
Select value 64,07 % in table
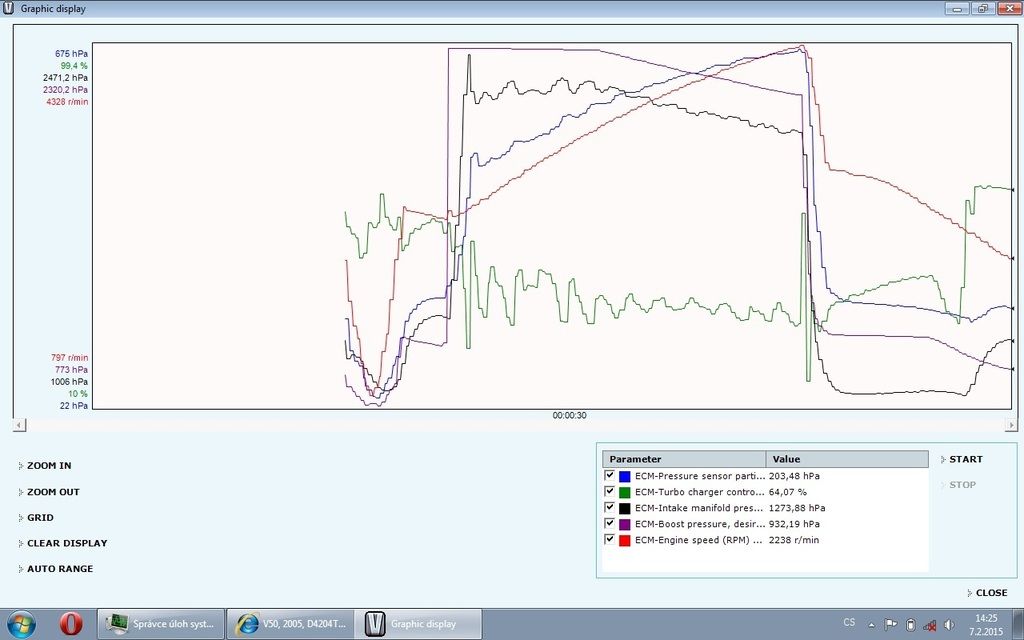tap(788, 492)
